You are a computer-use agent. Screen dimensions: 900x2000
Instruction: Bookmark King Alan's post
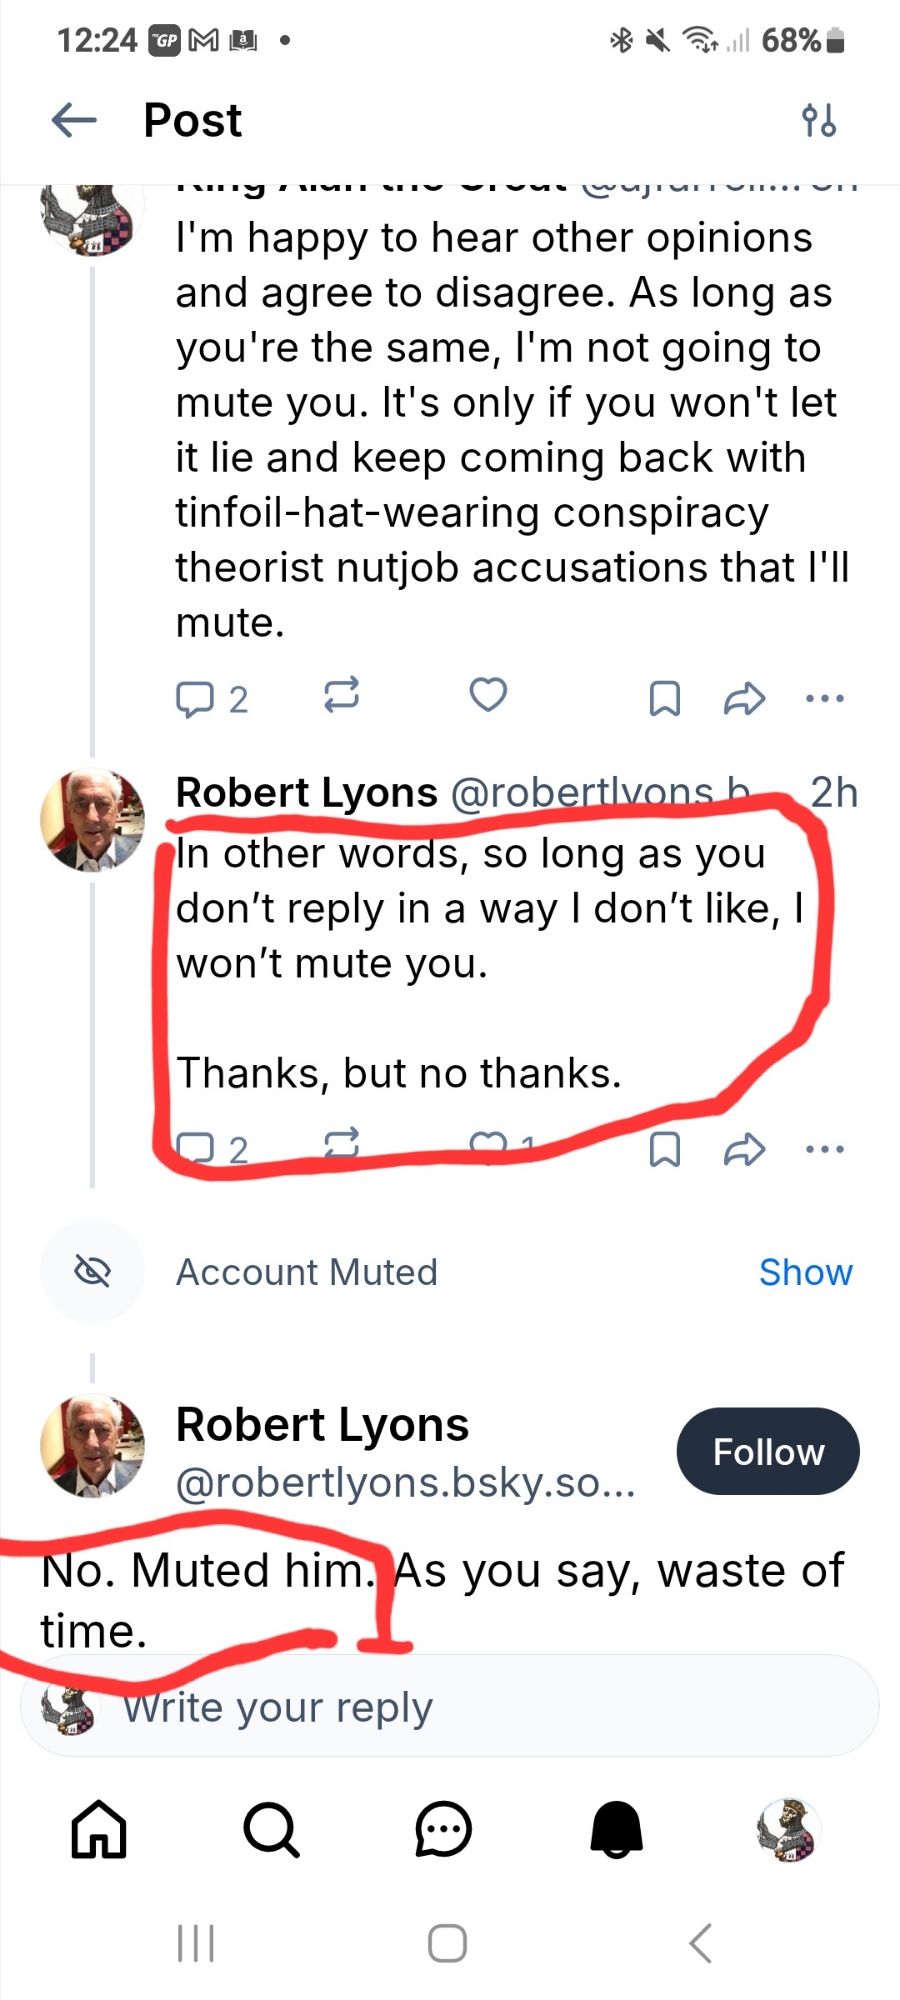pyautogui.click(x=665, y=699)
